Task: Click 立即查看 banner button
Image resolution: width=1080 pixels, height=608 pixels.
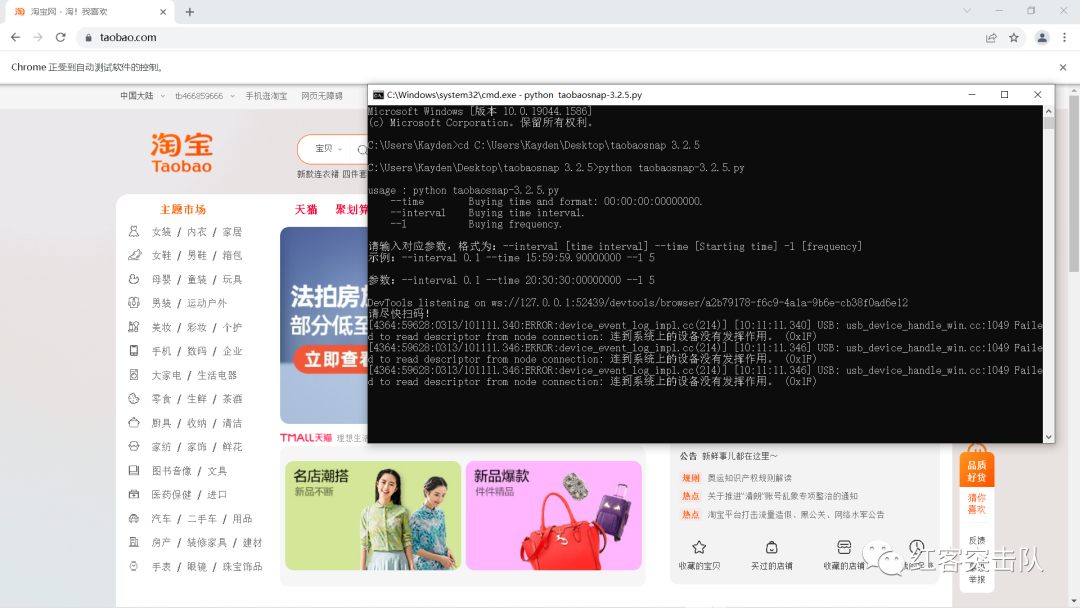Action: pos(331,359)
